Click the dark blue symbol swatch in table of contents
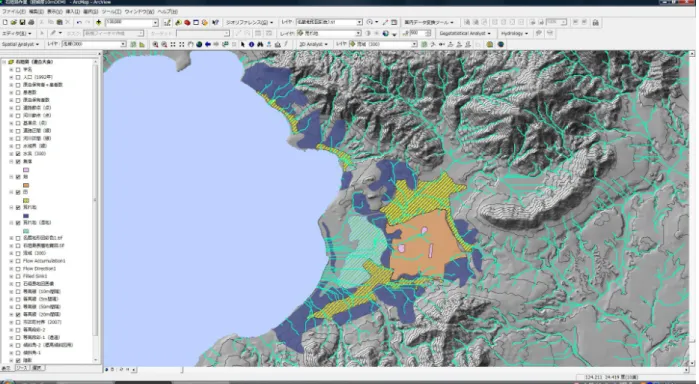The height and width of the screenshot is (384, 699). click(26, 215)
